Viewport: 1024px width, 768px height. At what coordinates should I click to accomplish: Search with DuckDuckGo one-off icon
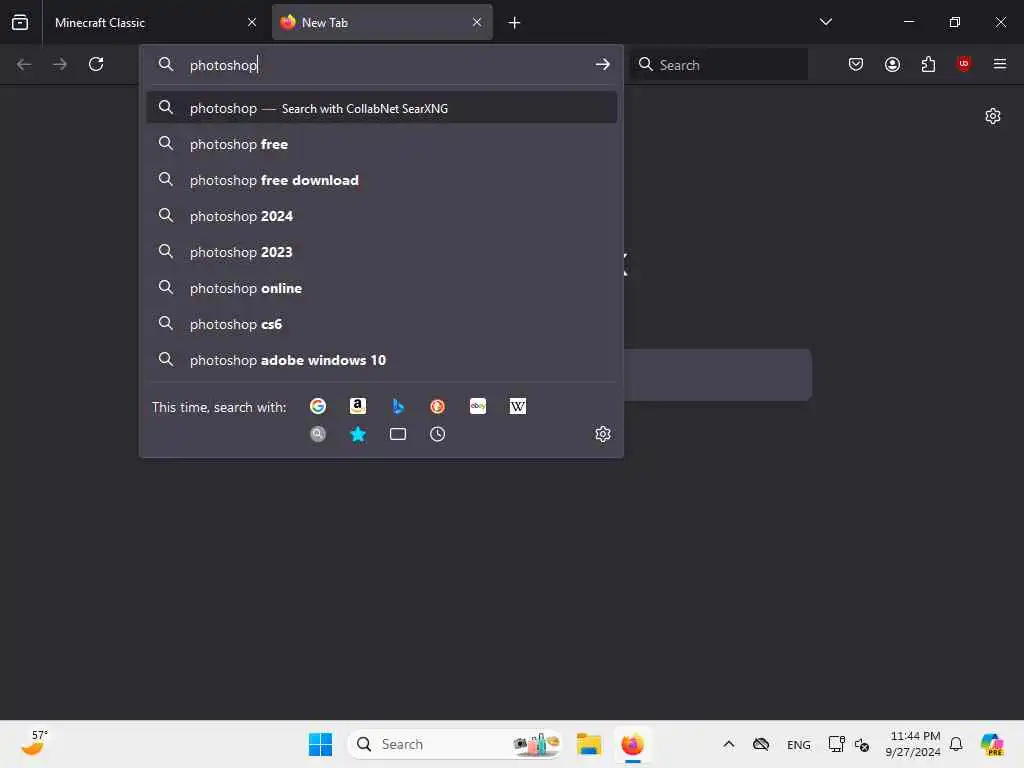pos(438,406)
